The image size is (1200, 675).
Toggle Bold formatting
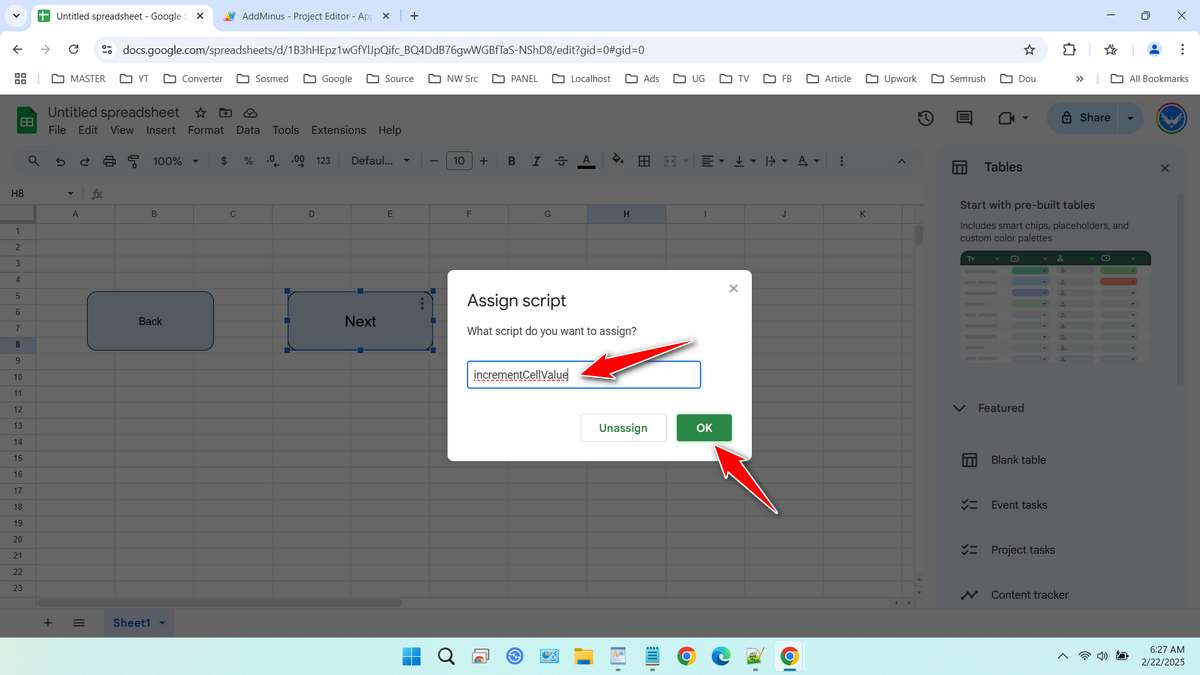click(x=511, y=160)
